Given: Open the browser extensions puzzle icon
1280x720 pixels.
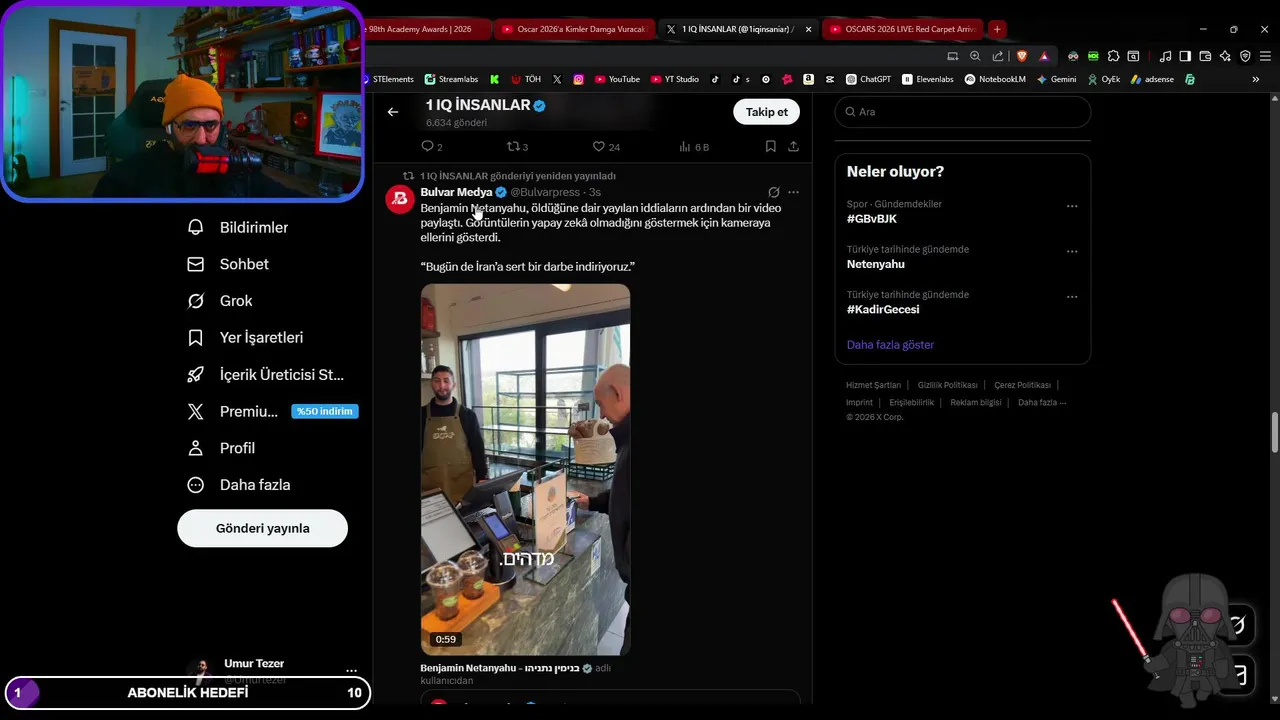Looking at the screenshot, I should coord(1113,56).
